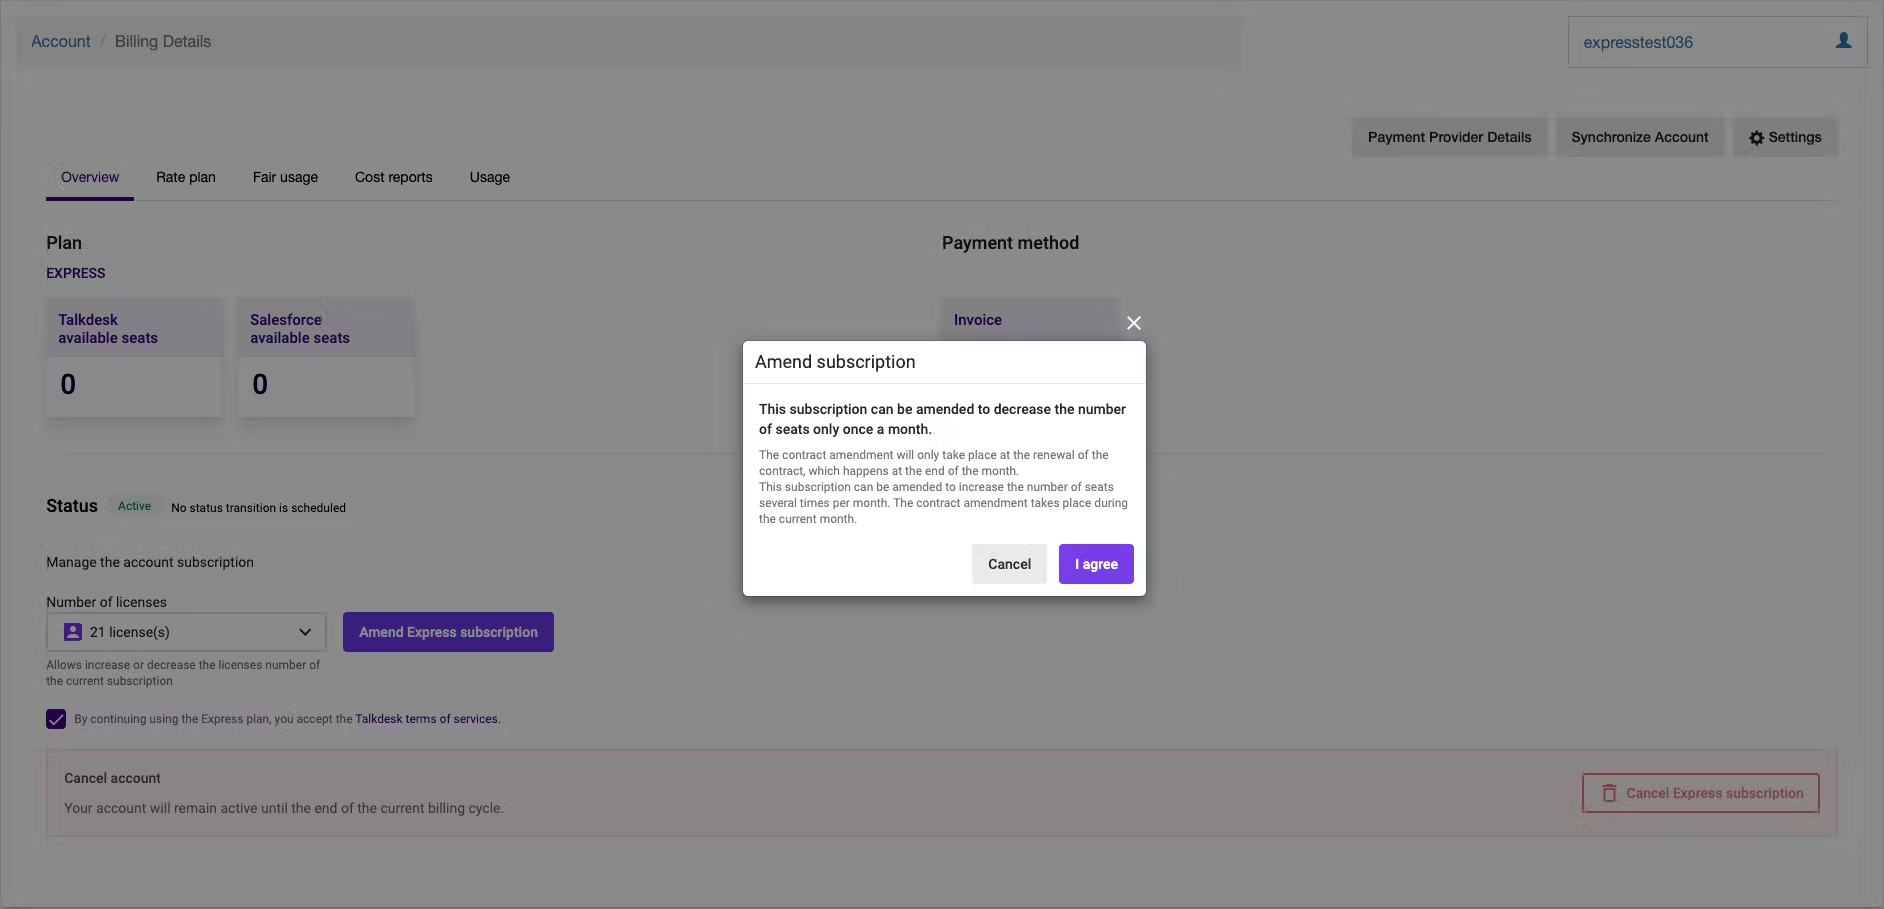Open the Cost reports tab

click(x=394, y=177)
